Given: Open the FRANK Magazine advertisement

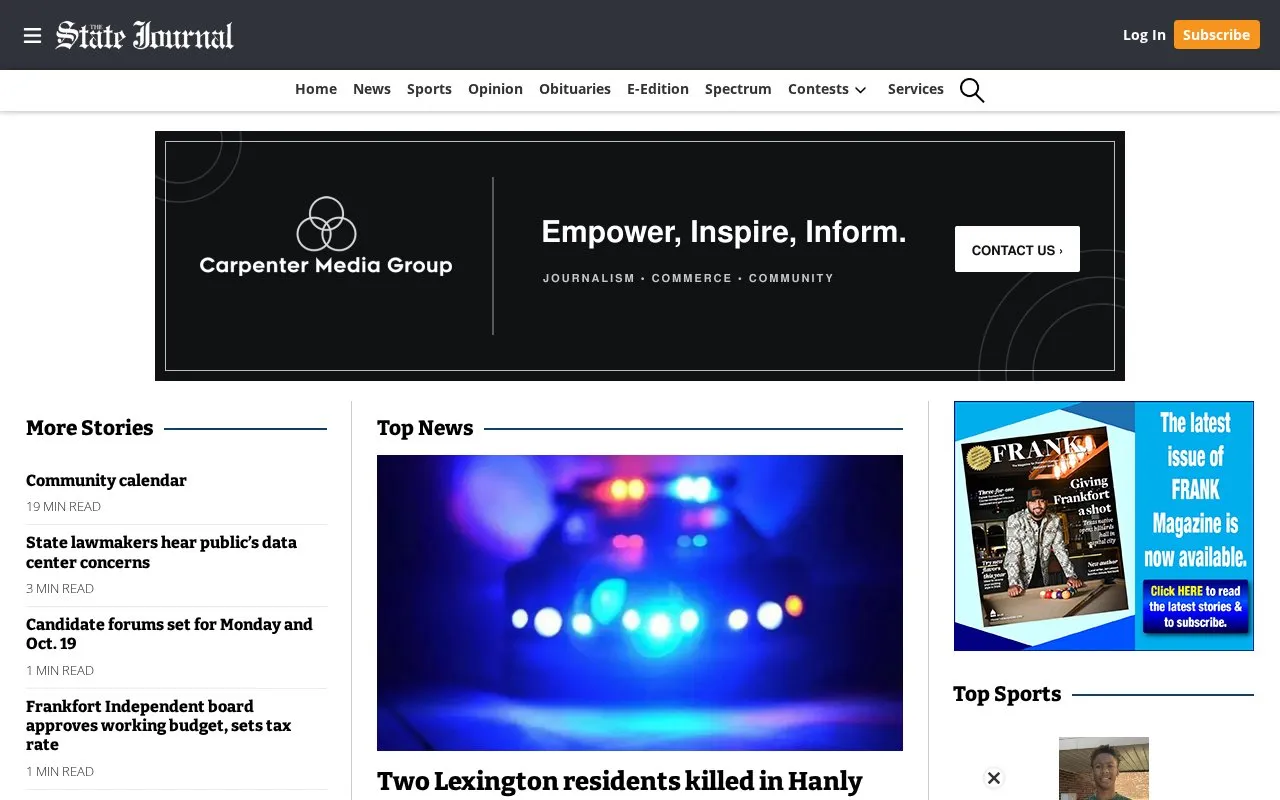Looking at the screenshot, I should coord(1104,526).
